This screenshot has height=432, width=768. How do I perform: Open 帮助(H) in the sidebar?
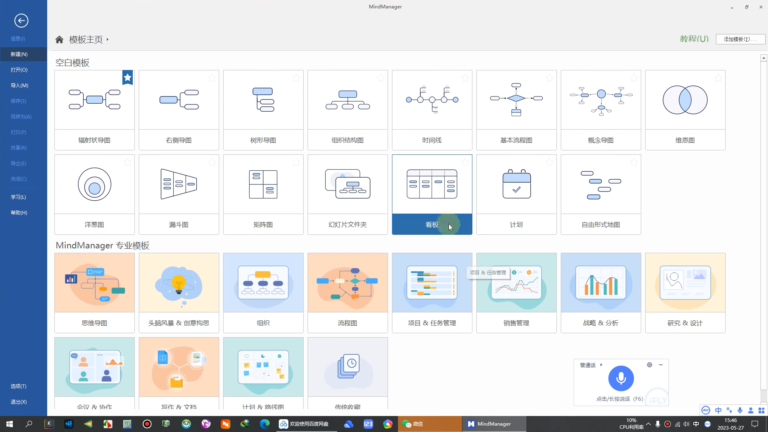point(19,213)
